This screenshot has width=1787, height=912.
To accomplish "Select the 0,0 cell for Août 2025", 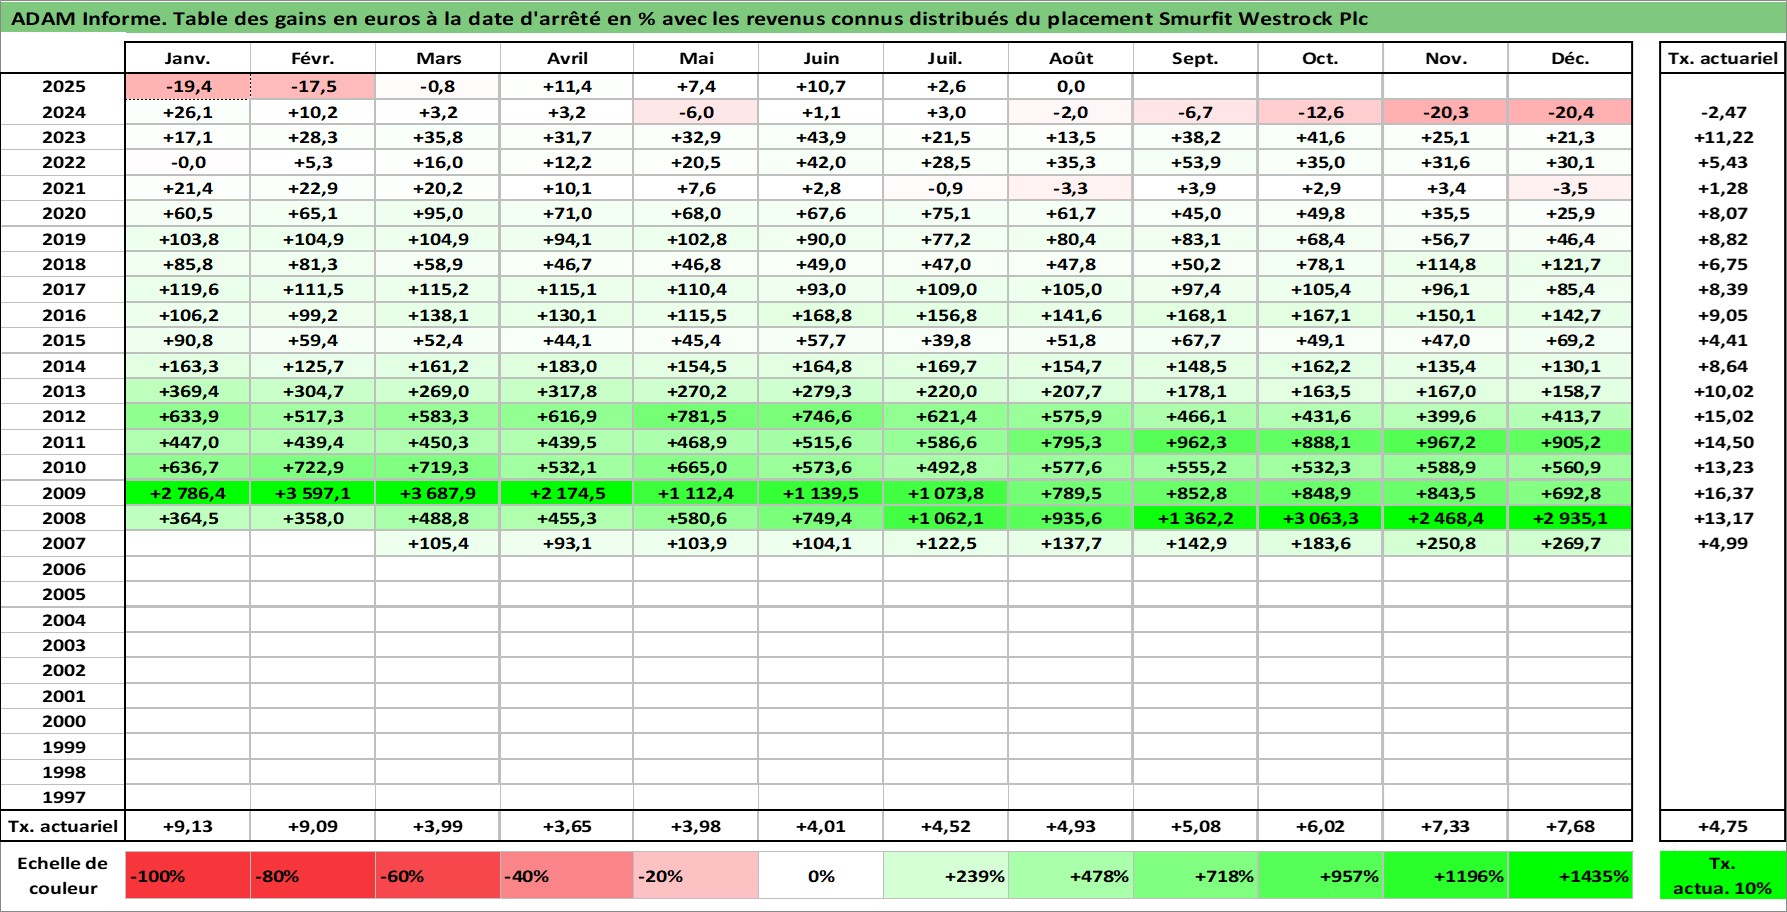I will (1070, 87).
